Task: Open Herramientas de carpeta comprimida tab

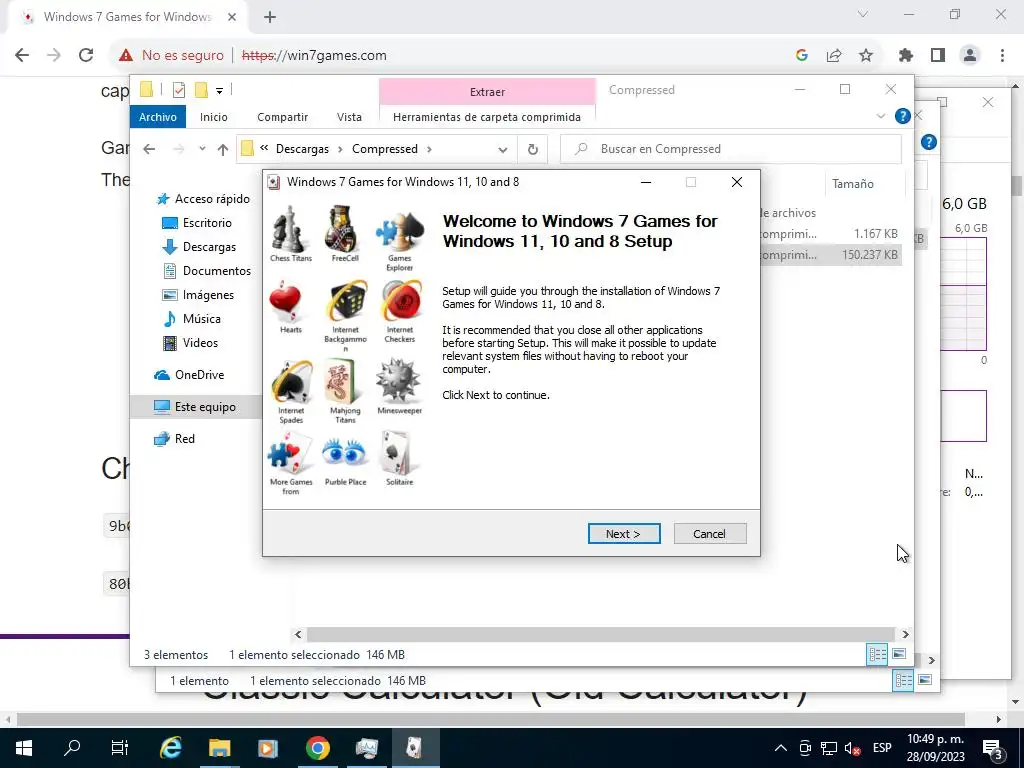Action: pyautogui.click(x=487, y=117)
